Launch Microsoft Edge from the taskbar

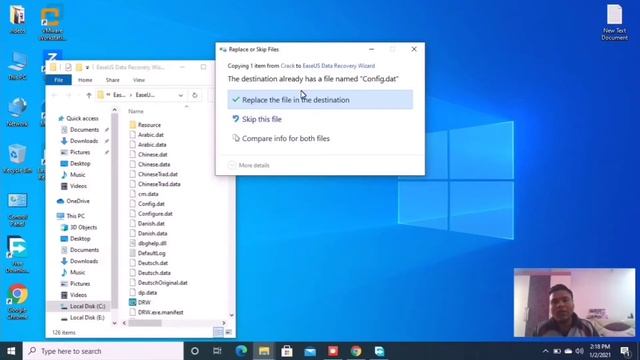[x=241, y=351]
